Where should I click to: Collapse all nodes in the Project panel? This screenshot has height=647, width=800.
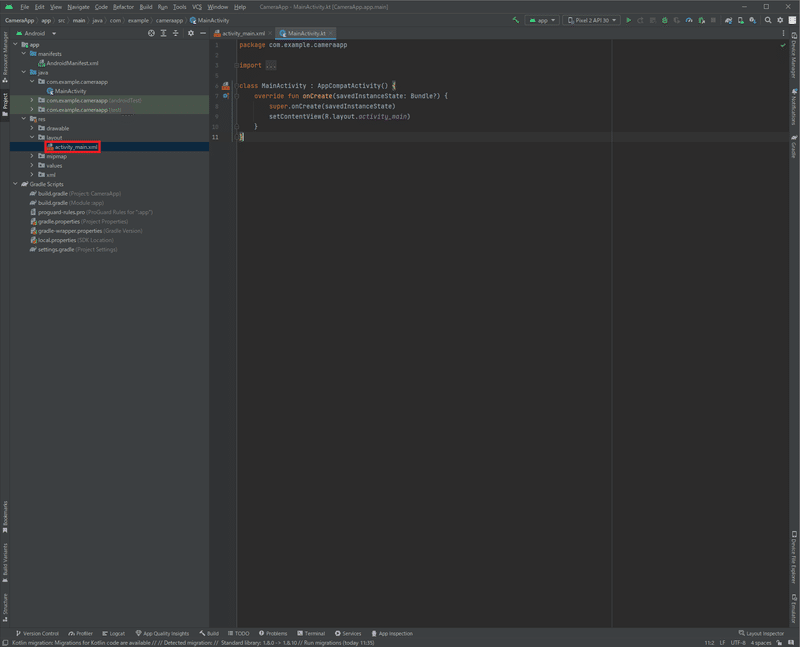pyautogui.click(x=174, y=33)
